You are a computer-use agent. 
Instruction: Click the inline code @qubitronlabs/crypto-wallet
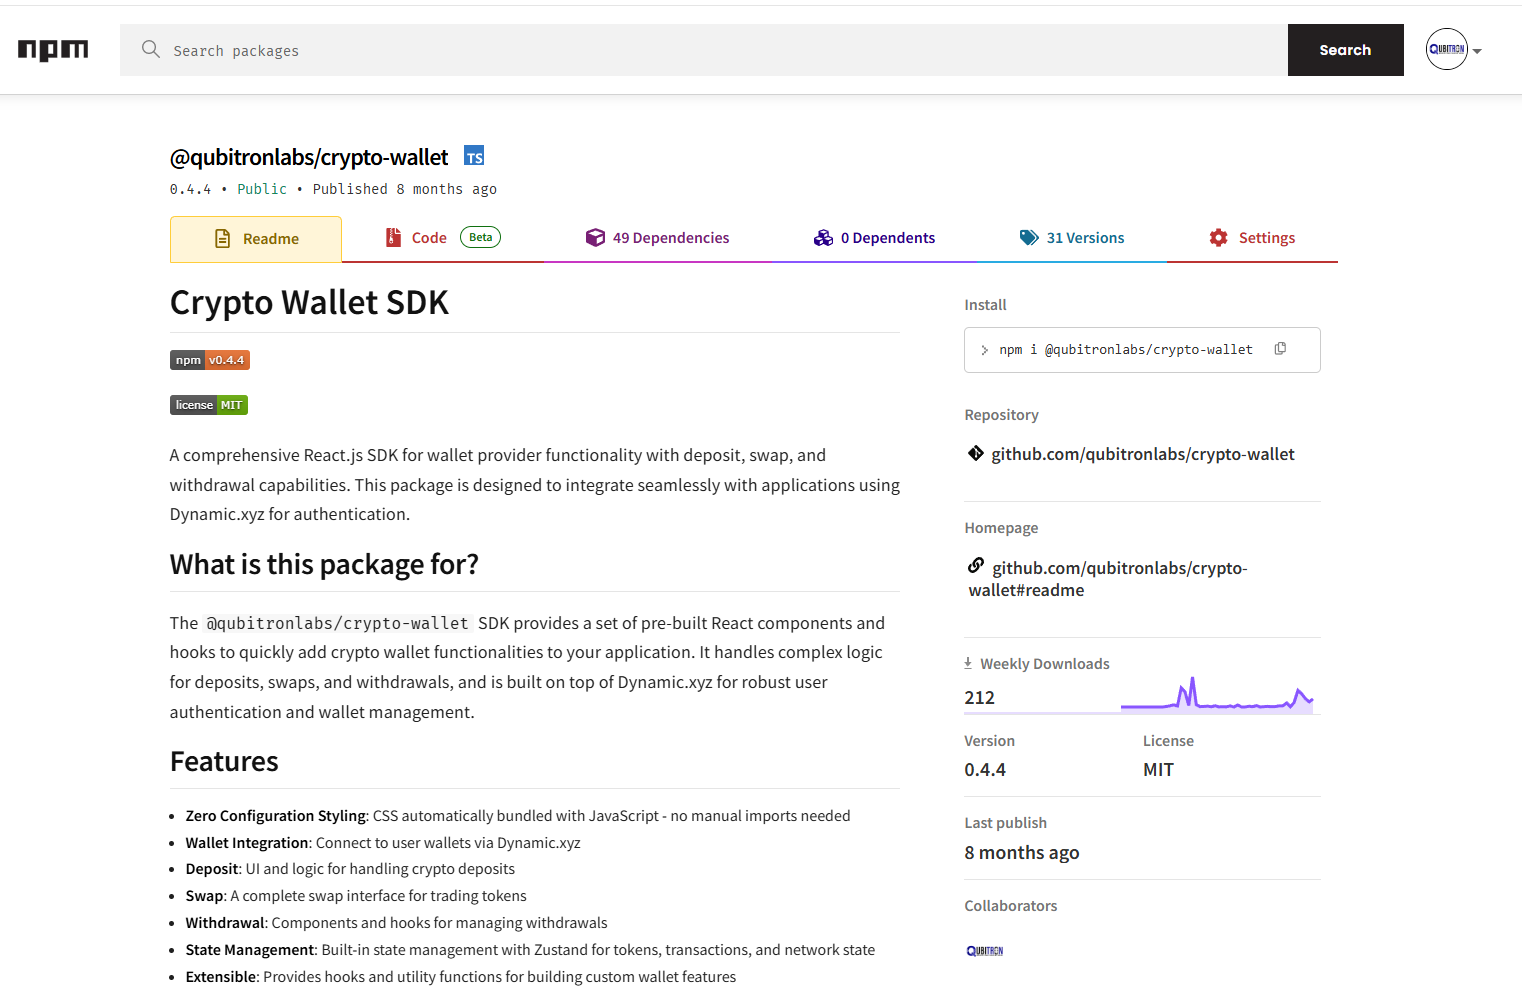click(337, 623)
